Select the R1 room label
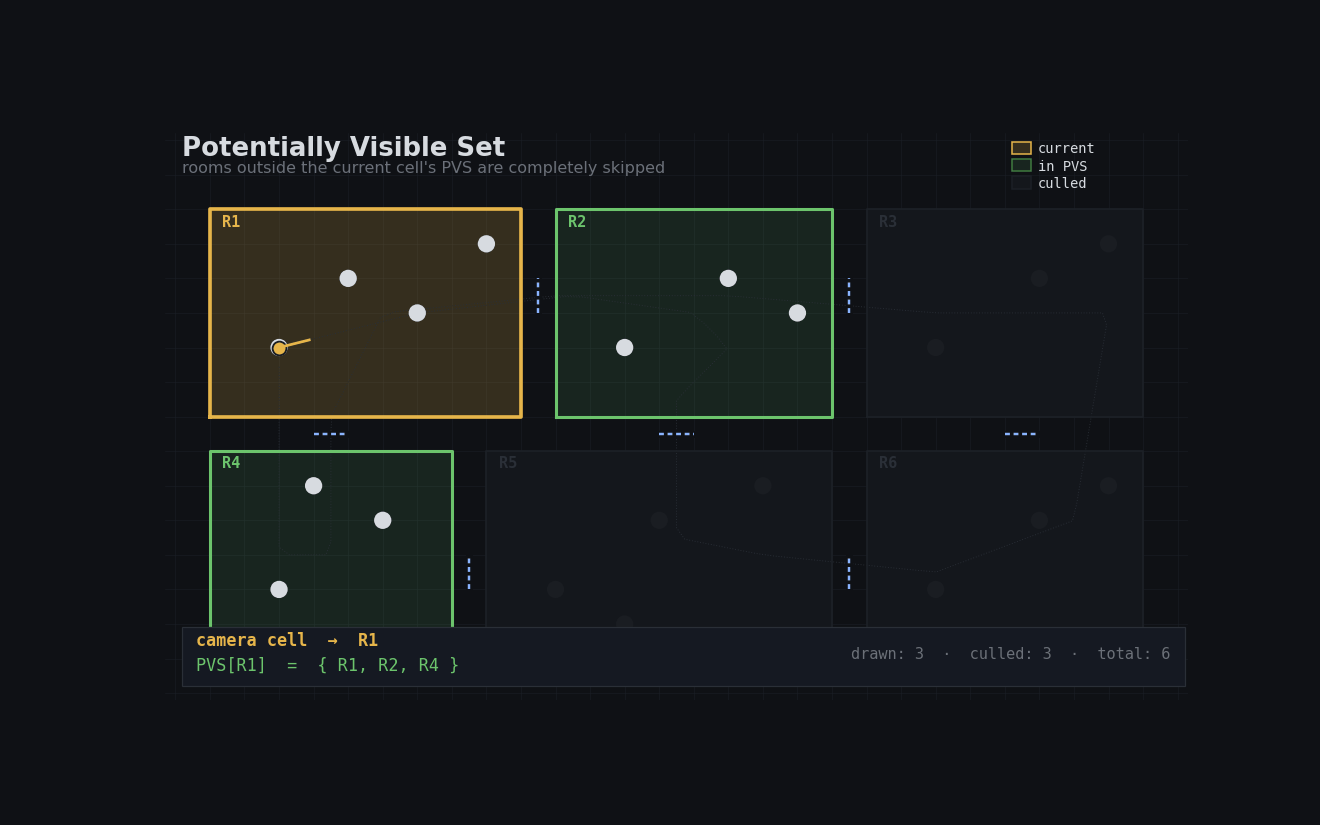Image resolution: width=1320 pixels, height=825 pixels. [231, 222]
